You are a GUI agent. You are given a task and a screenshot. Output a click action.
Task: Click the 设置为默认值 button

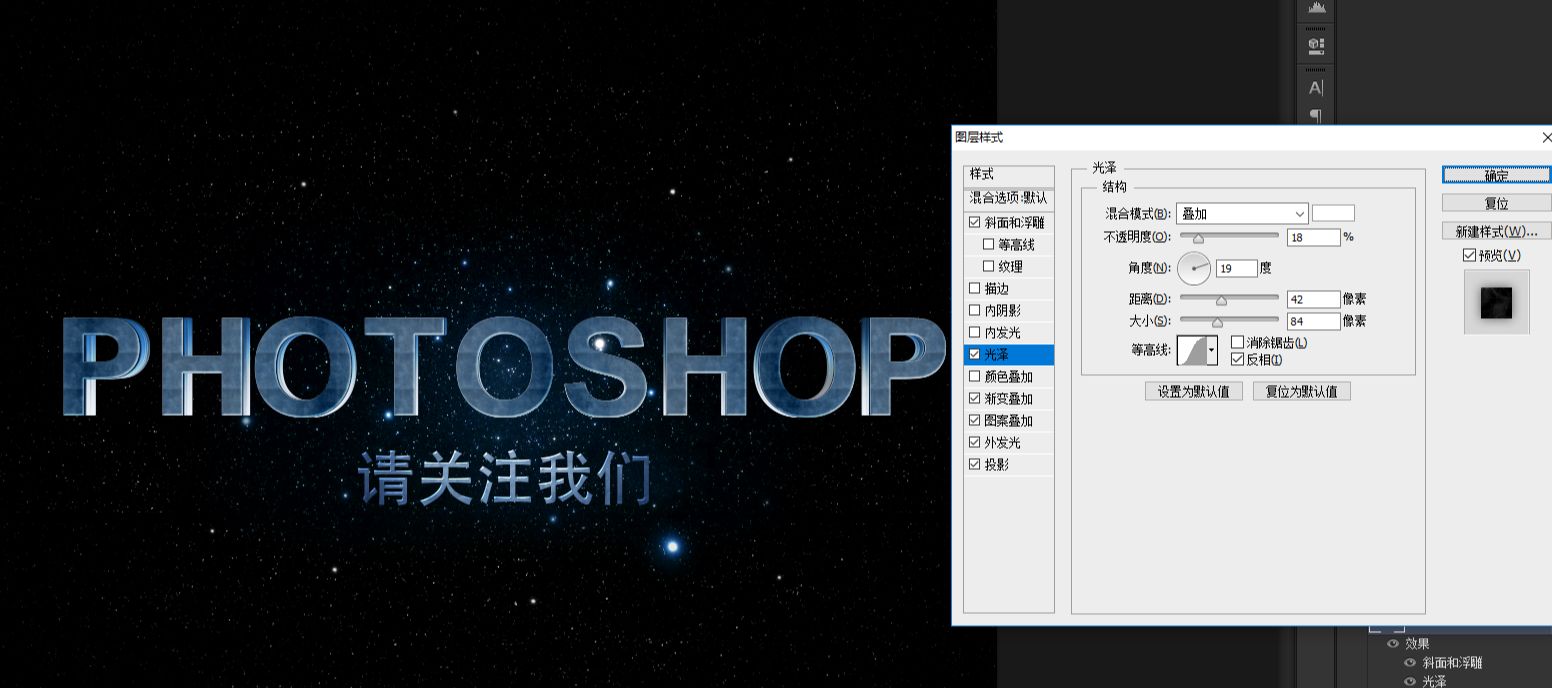click(x=1194, y=392)
